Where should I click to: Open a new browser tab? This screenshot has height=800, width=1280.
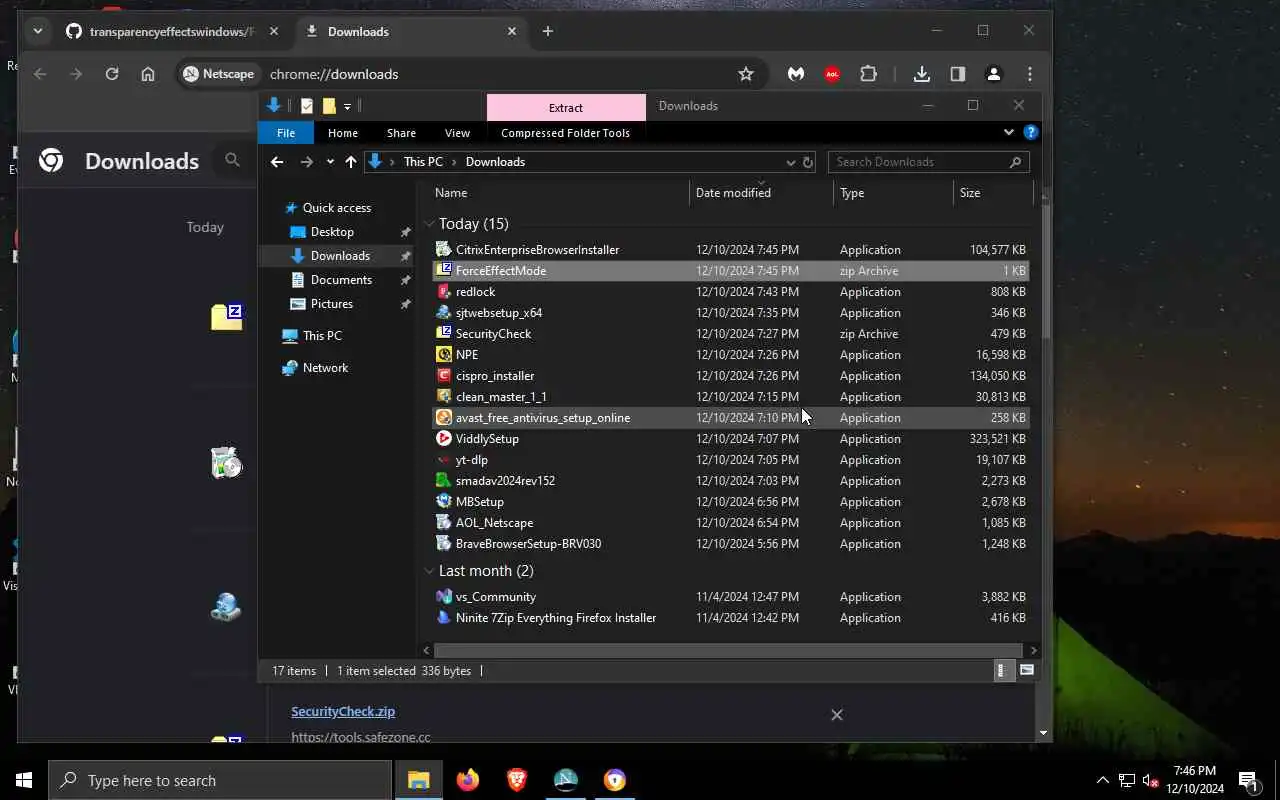pos(547,31)
